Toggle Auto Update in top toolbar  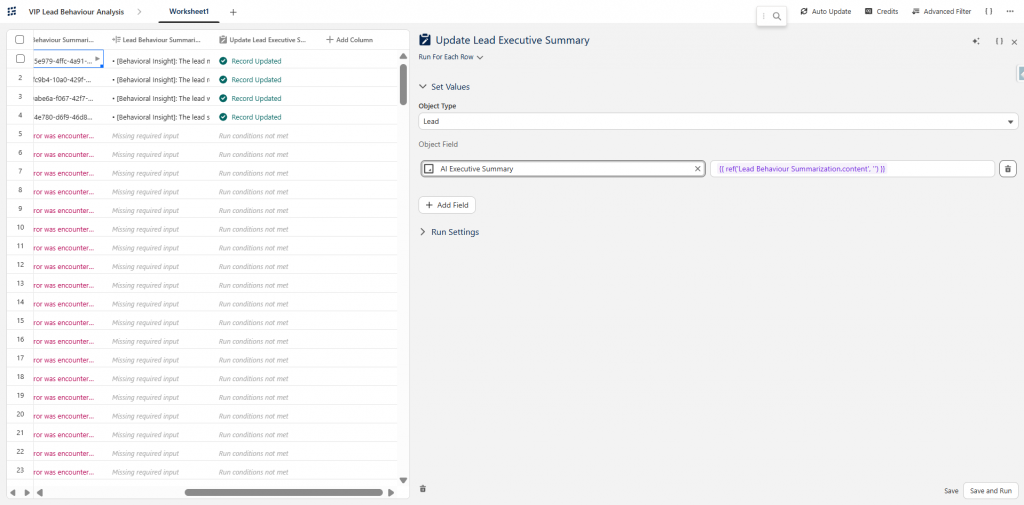click(825, 12)
